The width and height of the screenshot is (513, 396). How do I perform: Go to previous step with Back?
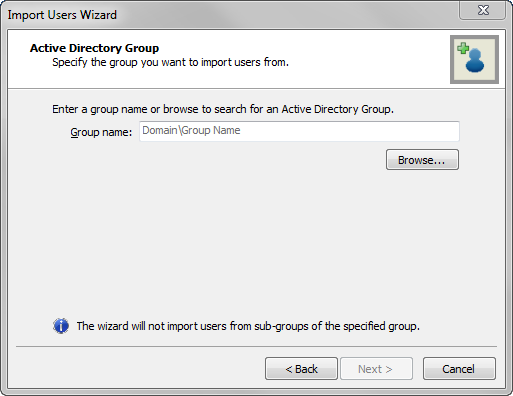pyautogui.click(x=301, y=369)
